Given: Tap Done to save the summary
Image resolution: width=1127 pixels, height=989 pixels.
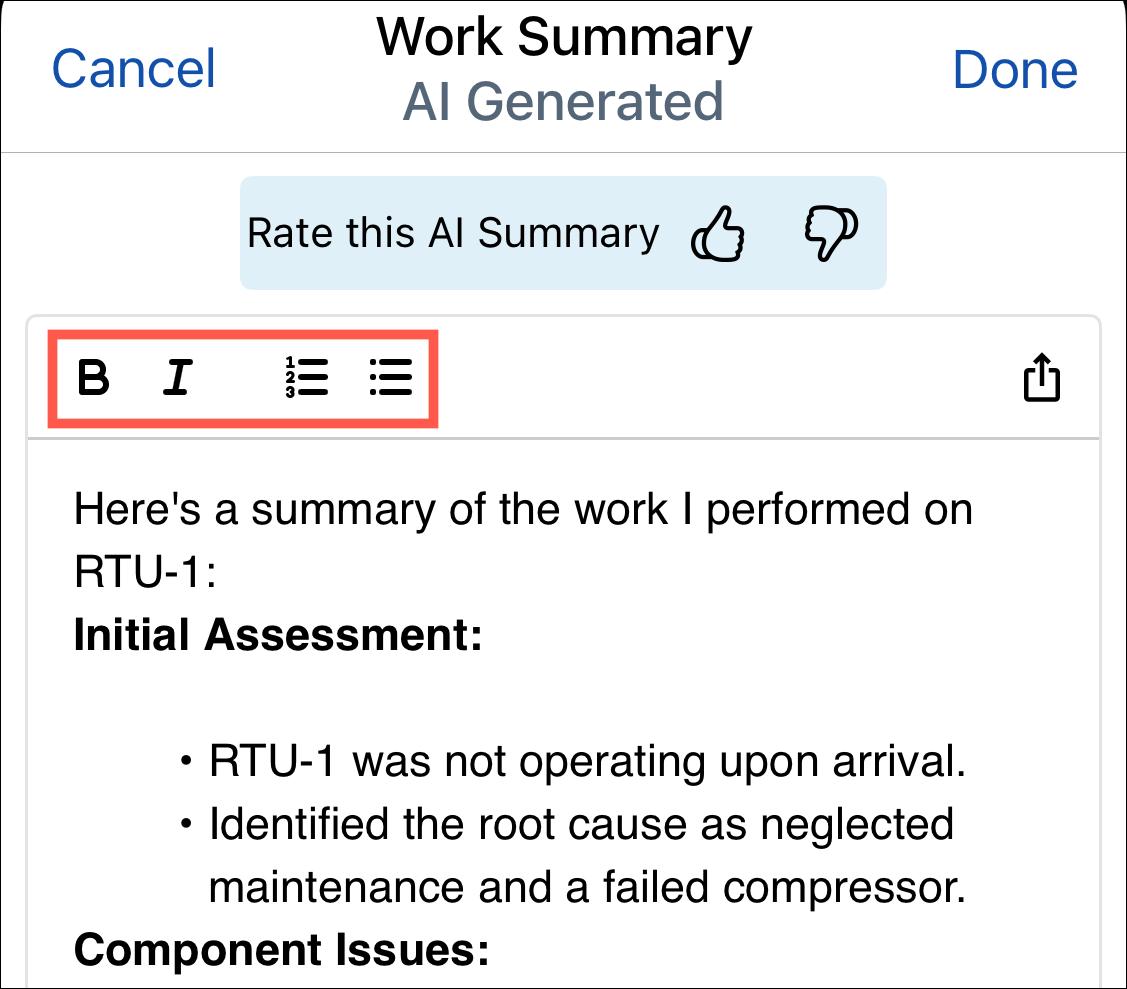Looking at the screenshot, I should click(1015, 70).
